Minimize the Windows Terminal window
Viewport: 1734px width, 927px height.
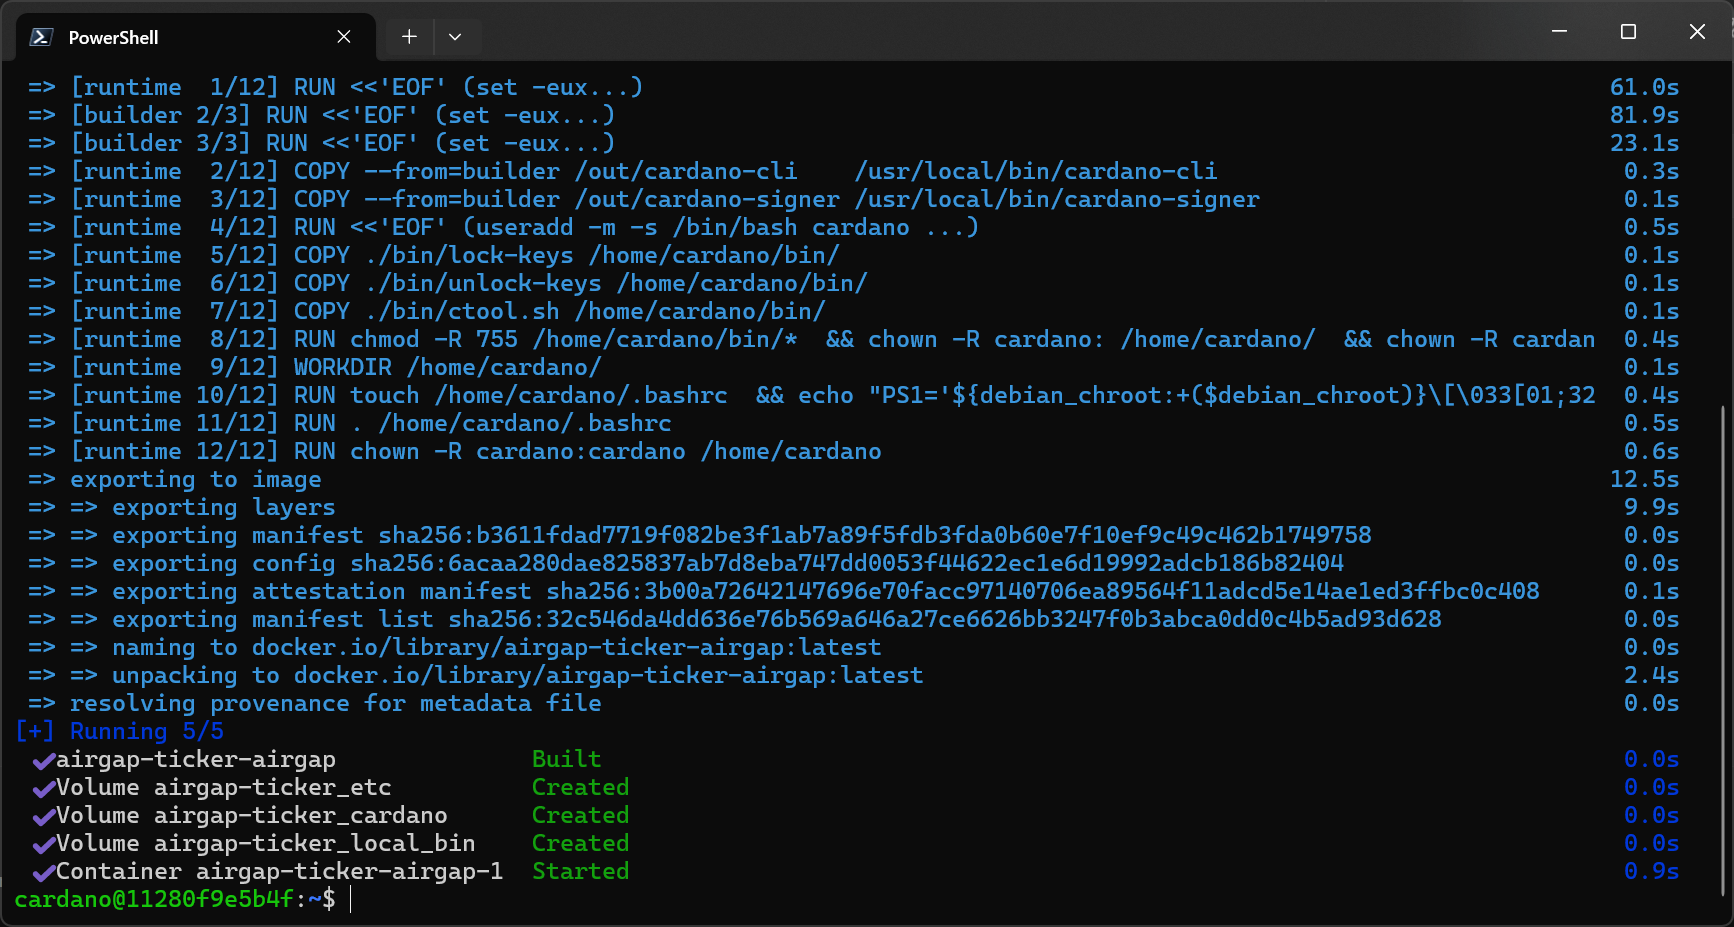(1558, 31)
